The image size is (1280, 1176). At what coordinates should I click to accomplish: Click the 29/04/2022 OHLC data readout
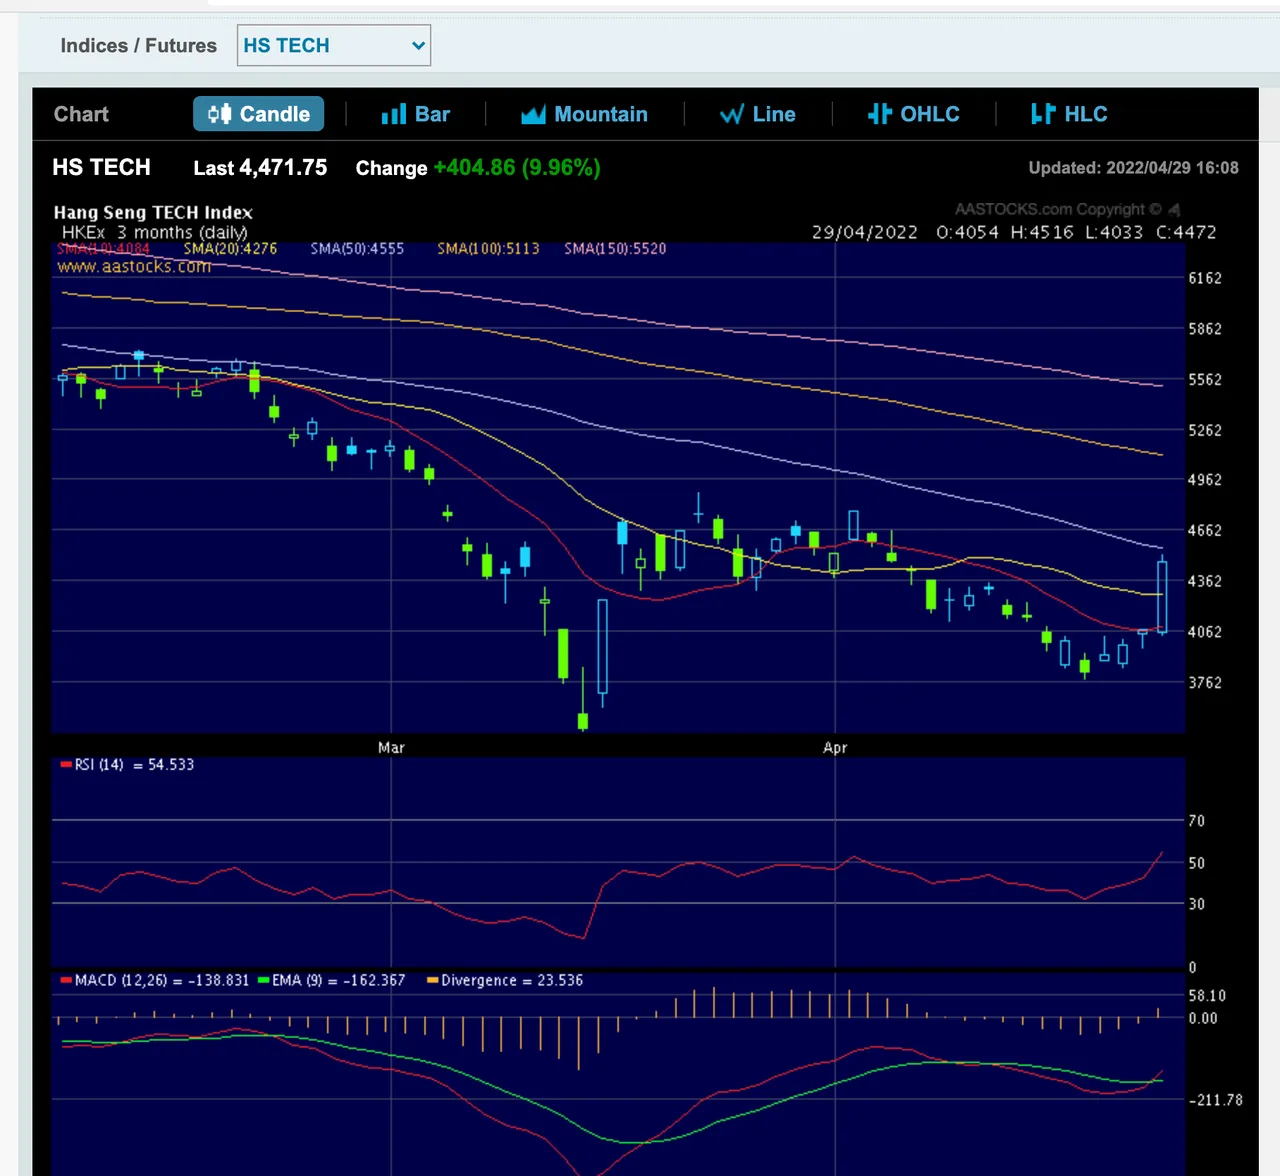1014,232
